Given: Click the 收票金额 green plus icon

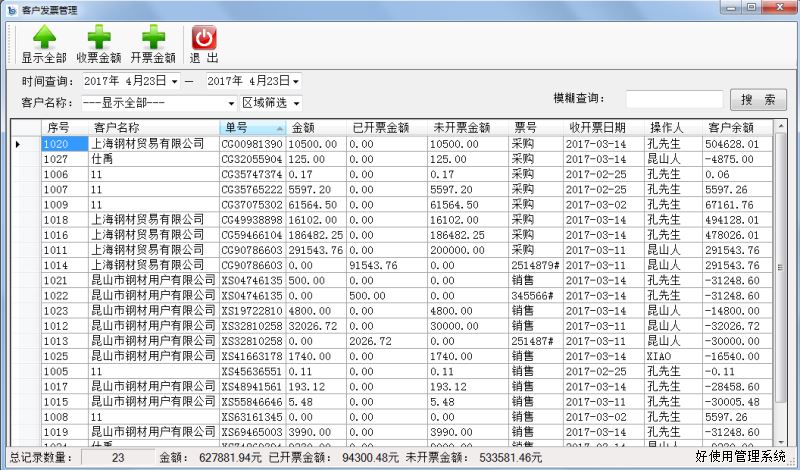Looking at the screenshot, I should click(100, 37).
